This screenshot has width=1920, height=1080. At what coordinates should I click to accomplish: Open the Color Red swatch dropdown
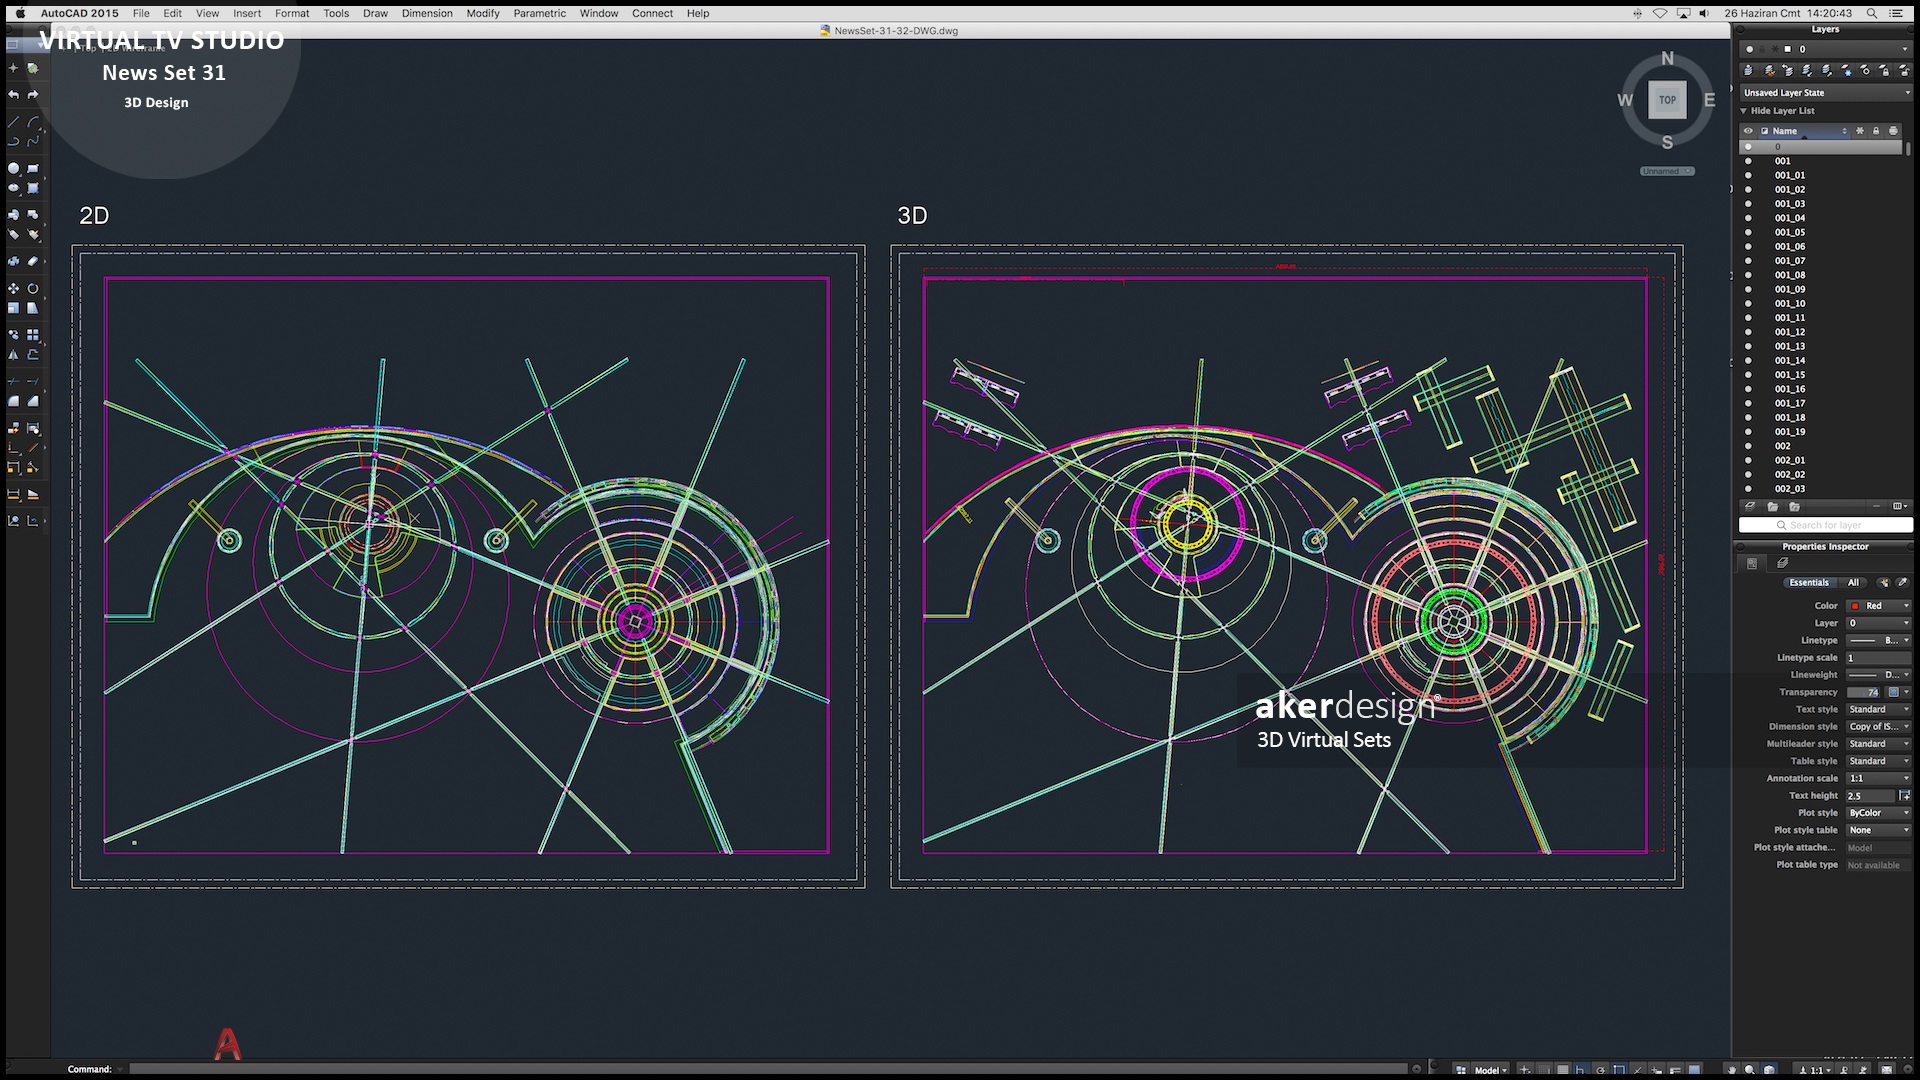pyautogui.click(x=1878, y=606)
